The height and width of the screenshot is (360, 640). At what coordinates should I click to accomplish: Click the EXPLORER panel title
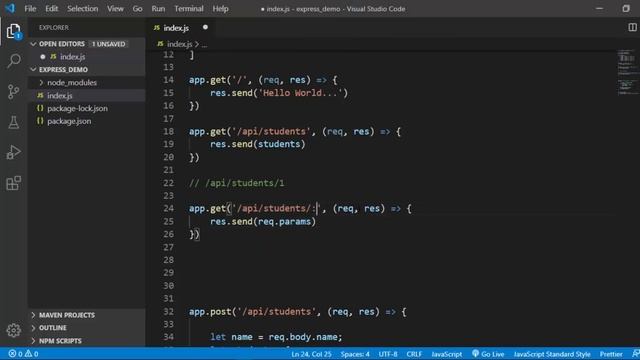[x=54, y=27]
